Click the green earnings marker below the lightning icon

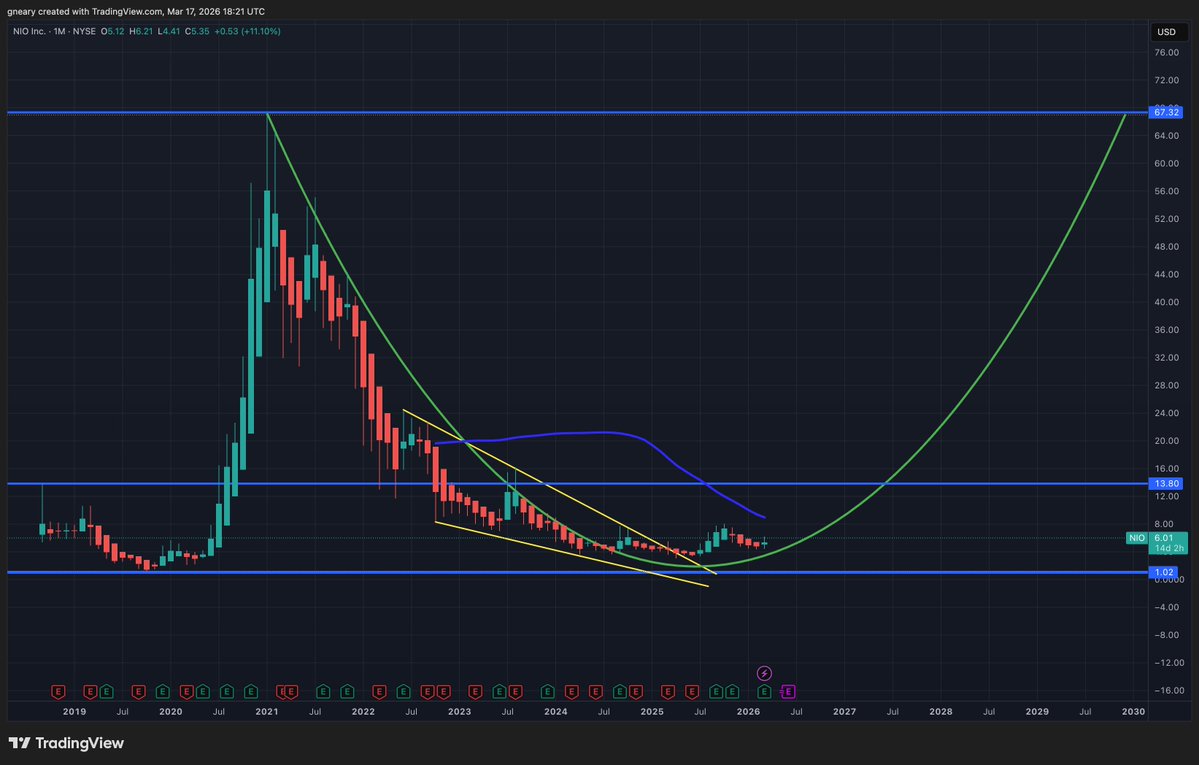pos(764,692)
